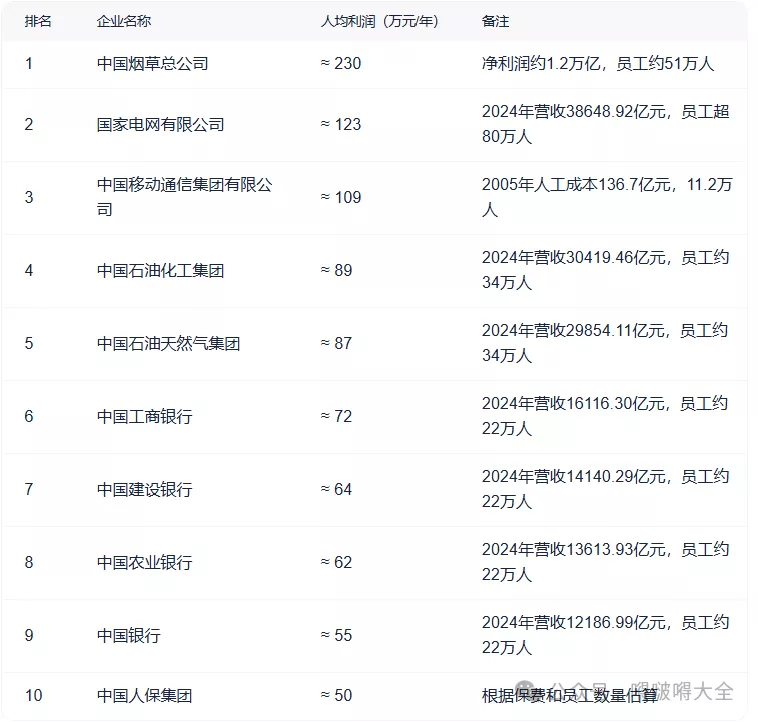Click the ≈ 230 profit value

coord(340,64)
